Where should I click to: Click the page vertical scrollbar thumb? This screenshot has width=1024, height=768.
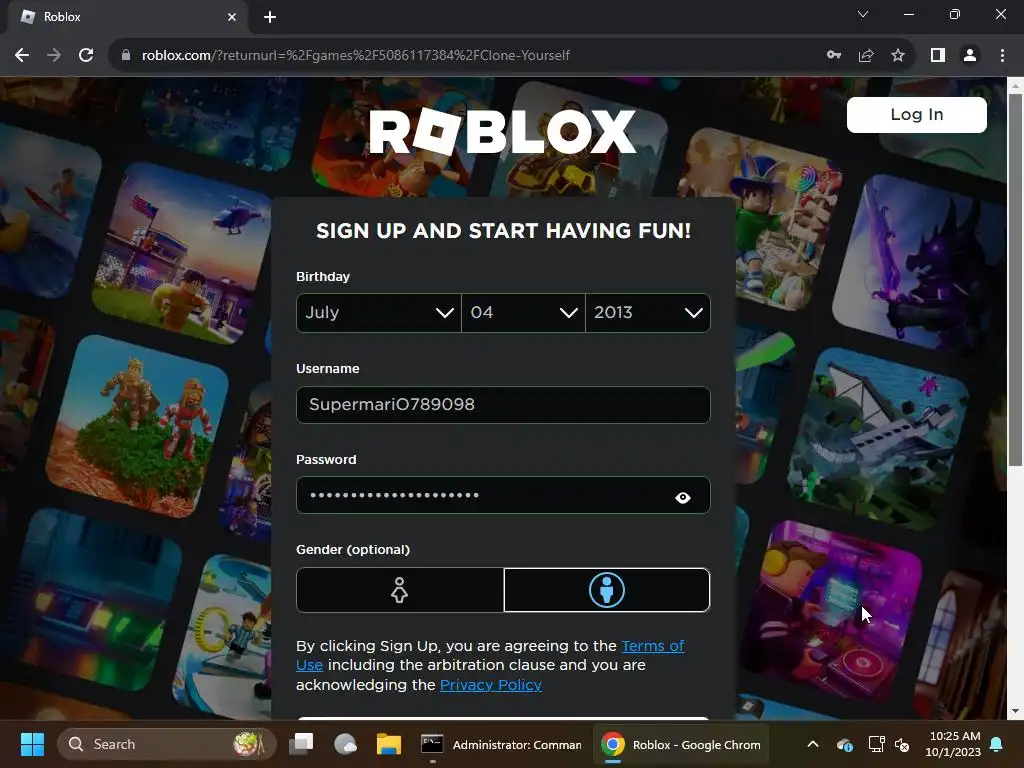(x=1015, y=280)
